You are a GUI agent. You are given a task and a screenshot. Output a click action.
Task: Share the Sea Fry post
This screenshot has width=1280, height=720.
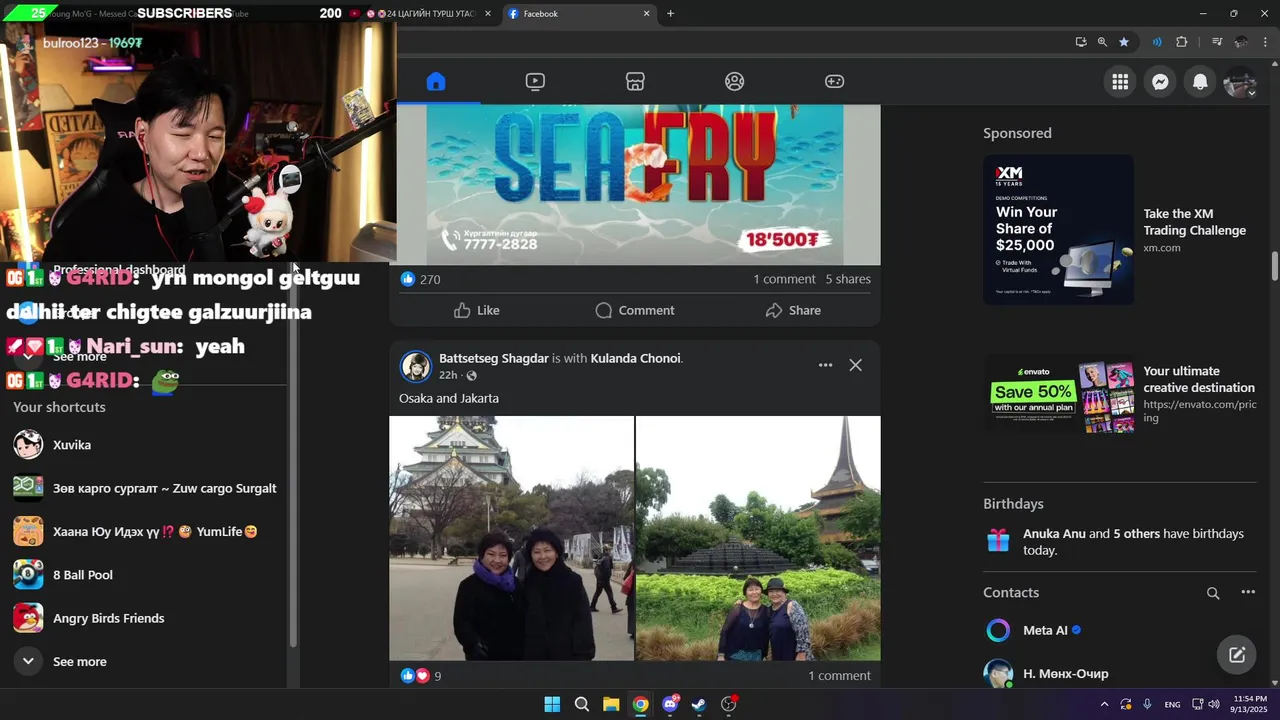tap(793, 310)
